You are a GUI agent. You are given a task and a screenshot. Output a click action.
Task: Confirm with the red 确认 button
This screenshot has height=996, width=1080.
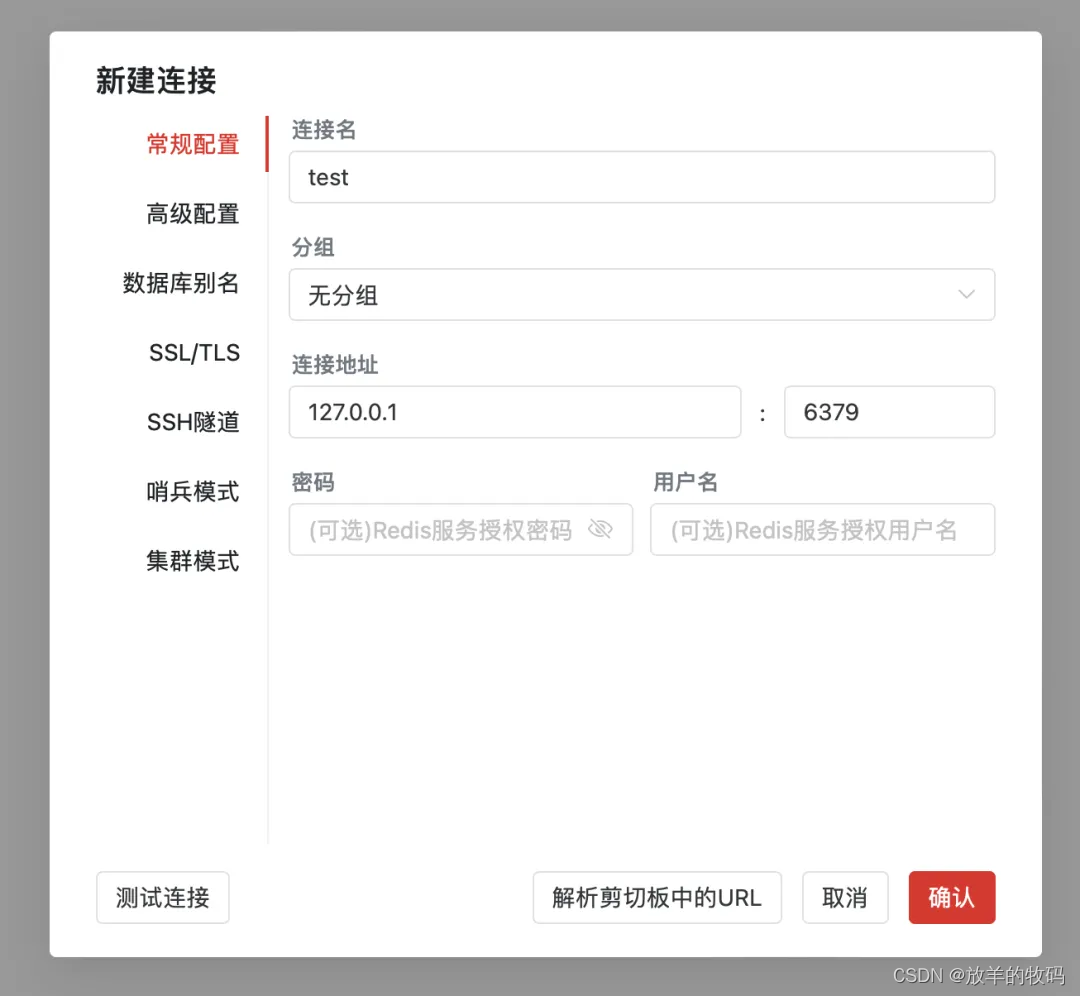pyautogui.click(x=952, y=898)
